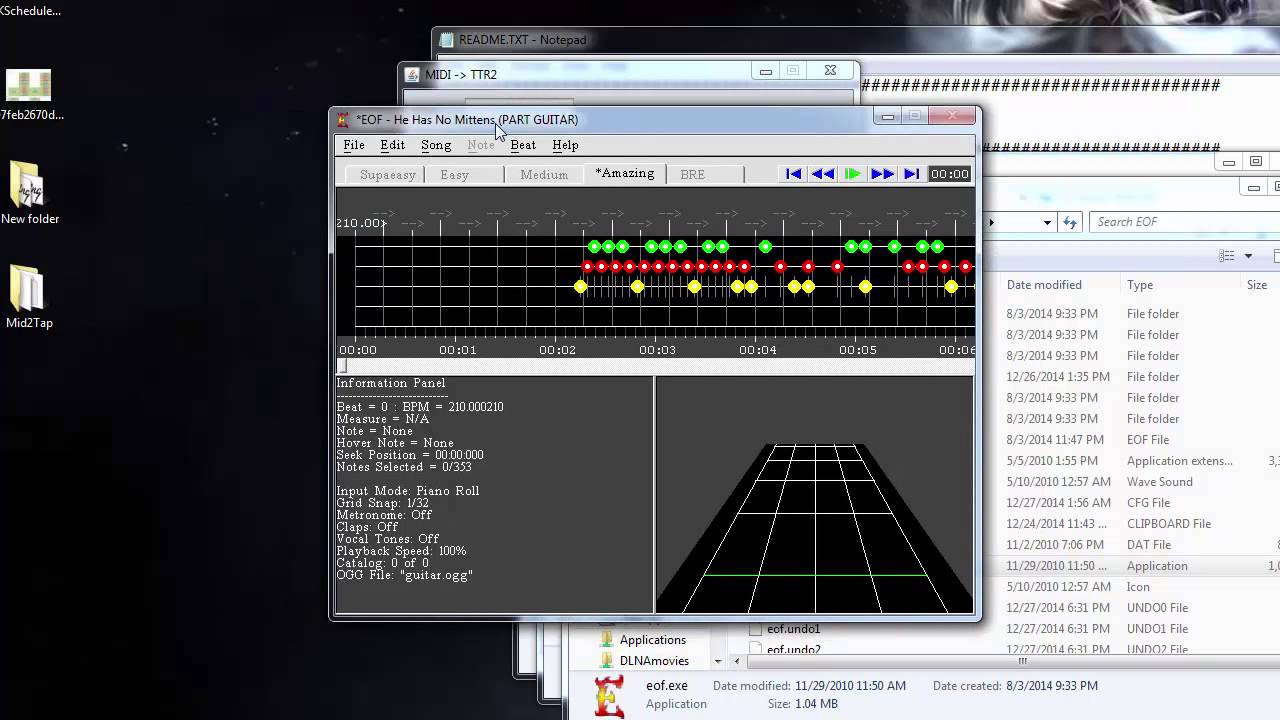Select the row with type Wave Sound

(x=1130, y=482)
